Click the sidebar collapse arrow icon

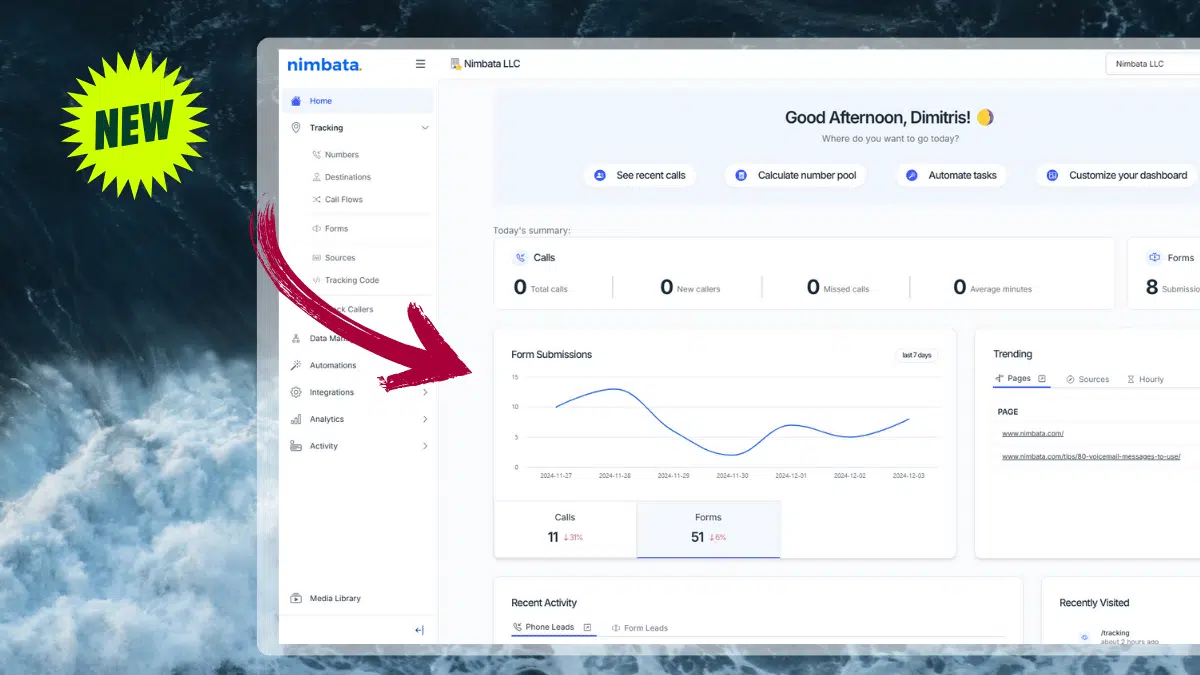[x=419, y=630]
